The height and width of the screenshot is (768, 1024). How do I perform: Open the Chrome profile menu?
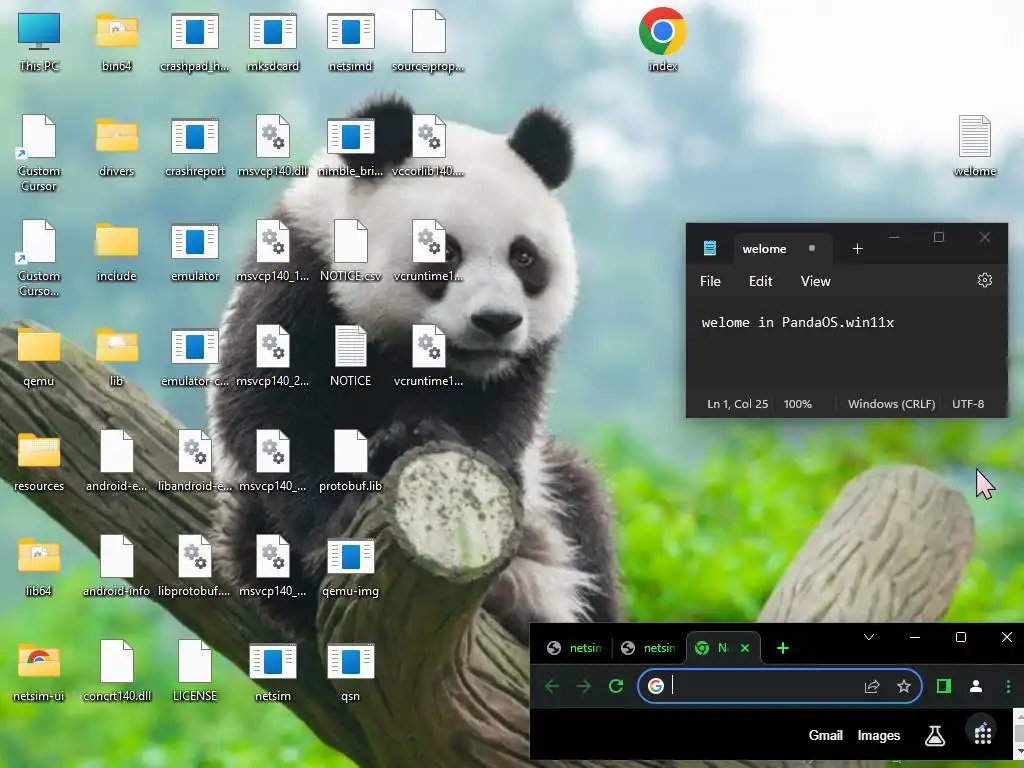click(976, 686)
